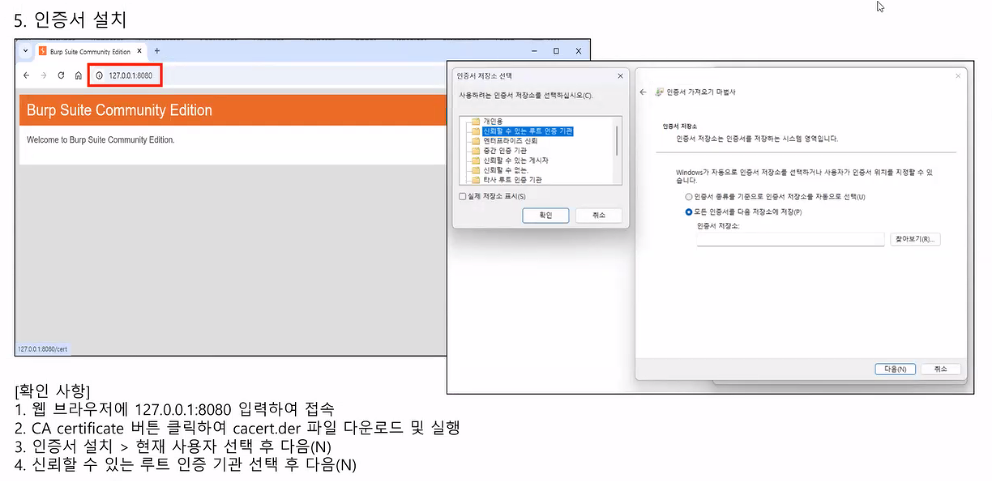Image resolution: width=992 pixels, height=481 pixels.
Task: Click the 127.0.0.1:8080/cert status bar link
Action: (x=42, y=349)
